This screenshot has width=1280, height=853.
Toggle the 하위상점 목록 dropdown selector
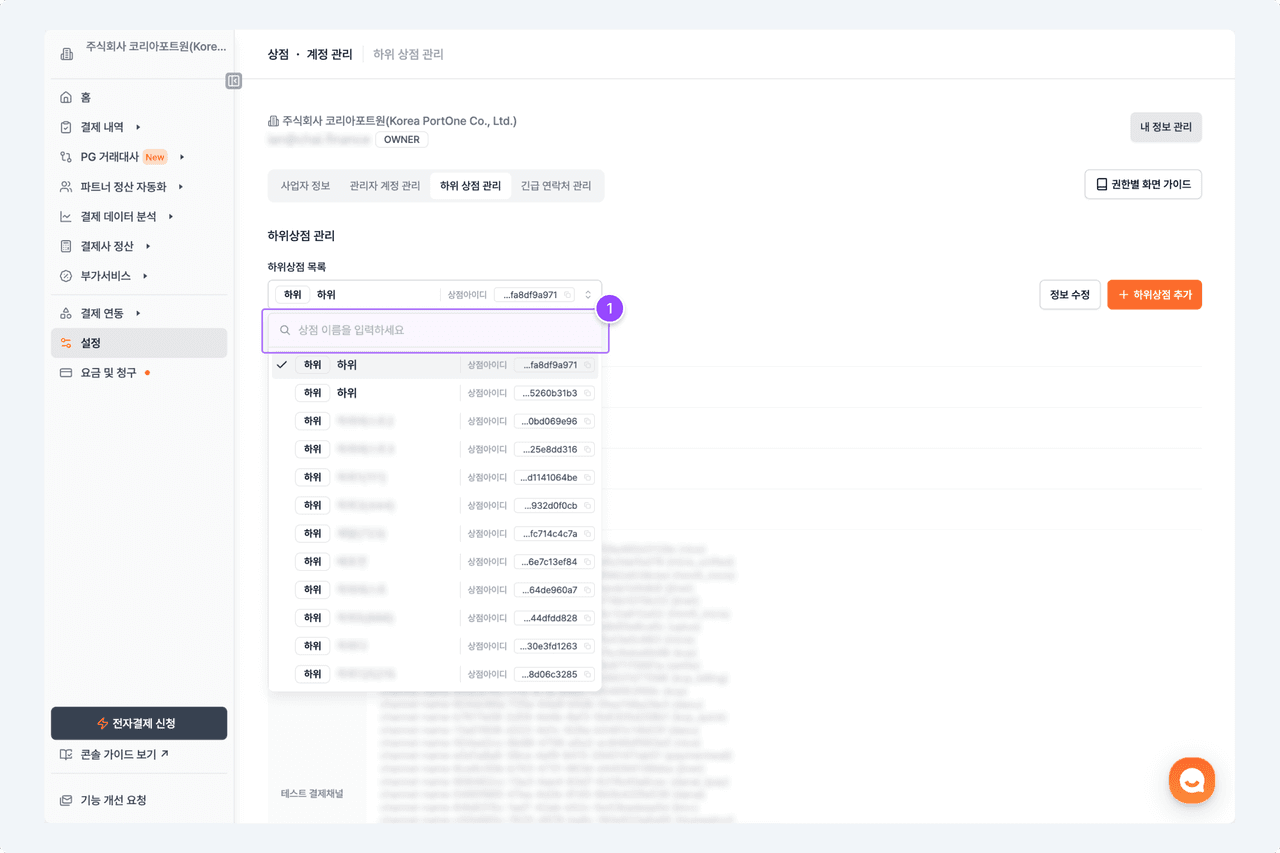click(x=588, y=295)
